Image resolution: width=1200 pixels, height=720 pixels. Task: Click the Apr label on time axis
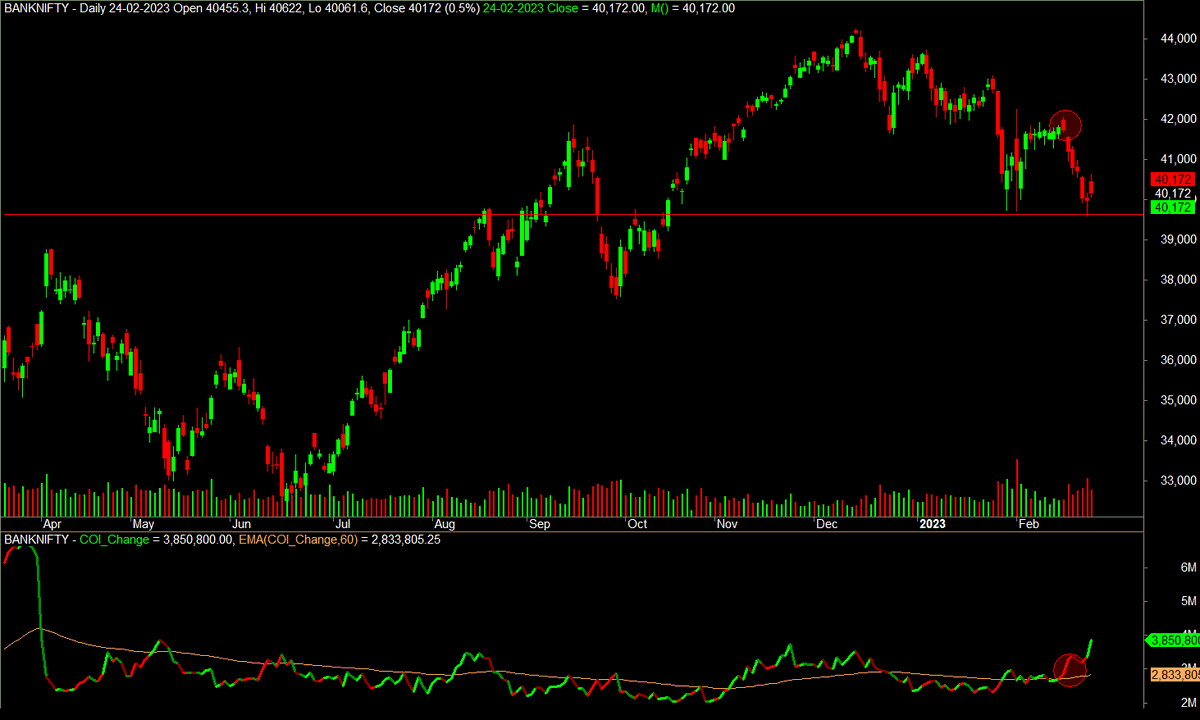pyautogui.click(x=51, y=524)
